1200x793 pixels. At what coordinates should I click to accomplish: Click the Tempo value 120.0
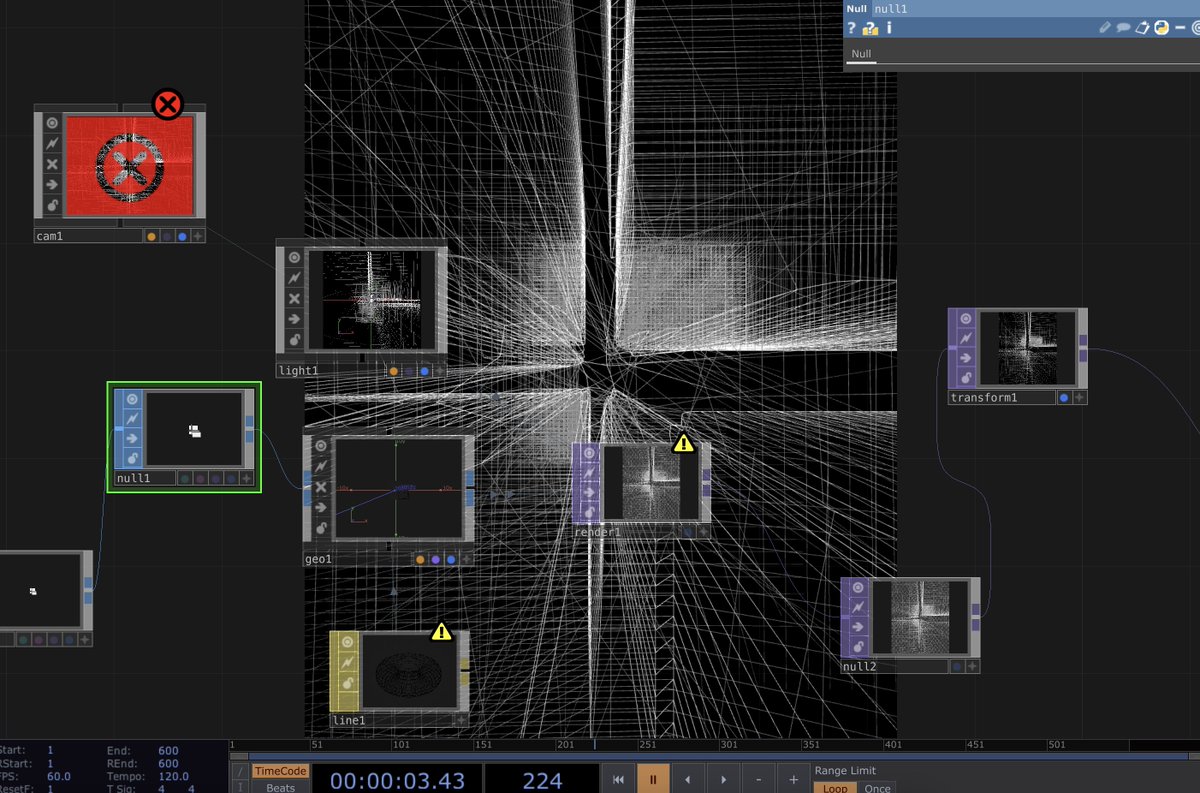pyautogui.click(x=174, y=775)
